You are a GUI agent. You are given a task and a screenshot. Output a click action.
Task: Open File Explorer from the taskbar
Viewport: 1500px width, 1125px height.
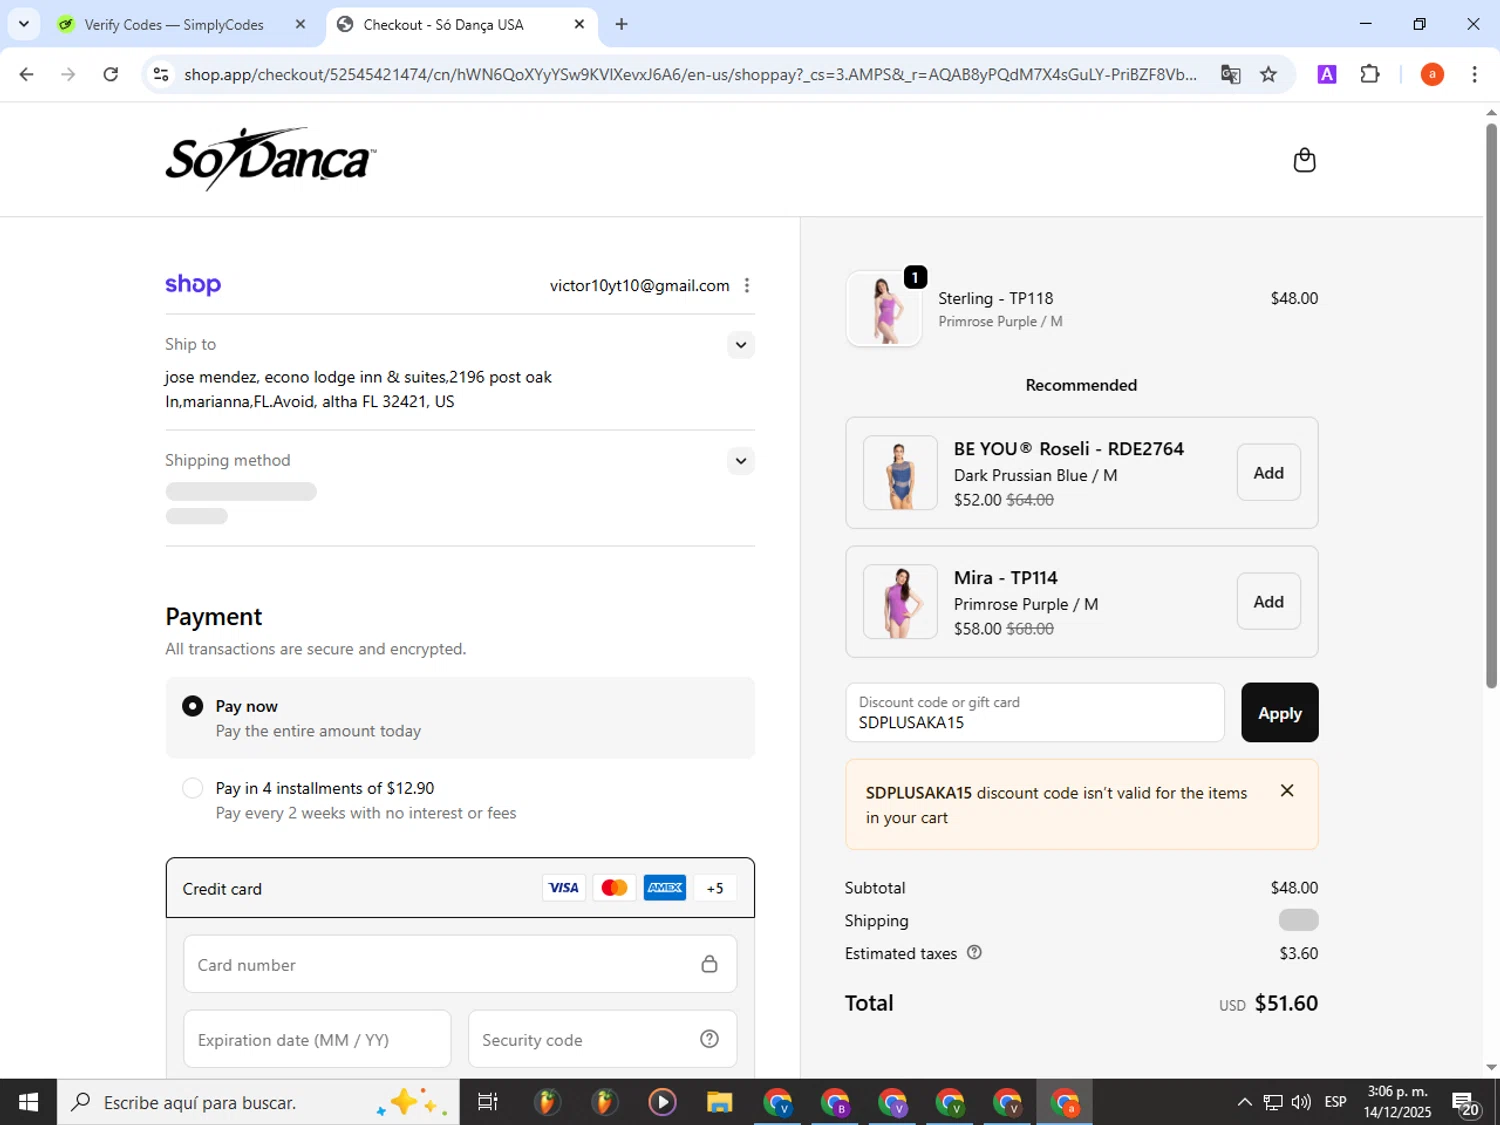click(x=719, y=1102)
